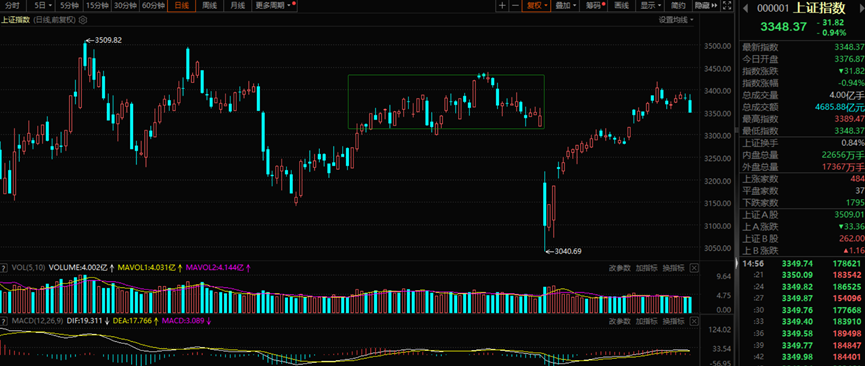Screen dimensions: 865x366
Task: Toggle the 画线 drawing tools
Action: click(x=622, y=6)
